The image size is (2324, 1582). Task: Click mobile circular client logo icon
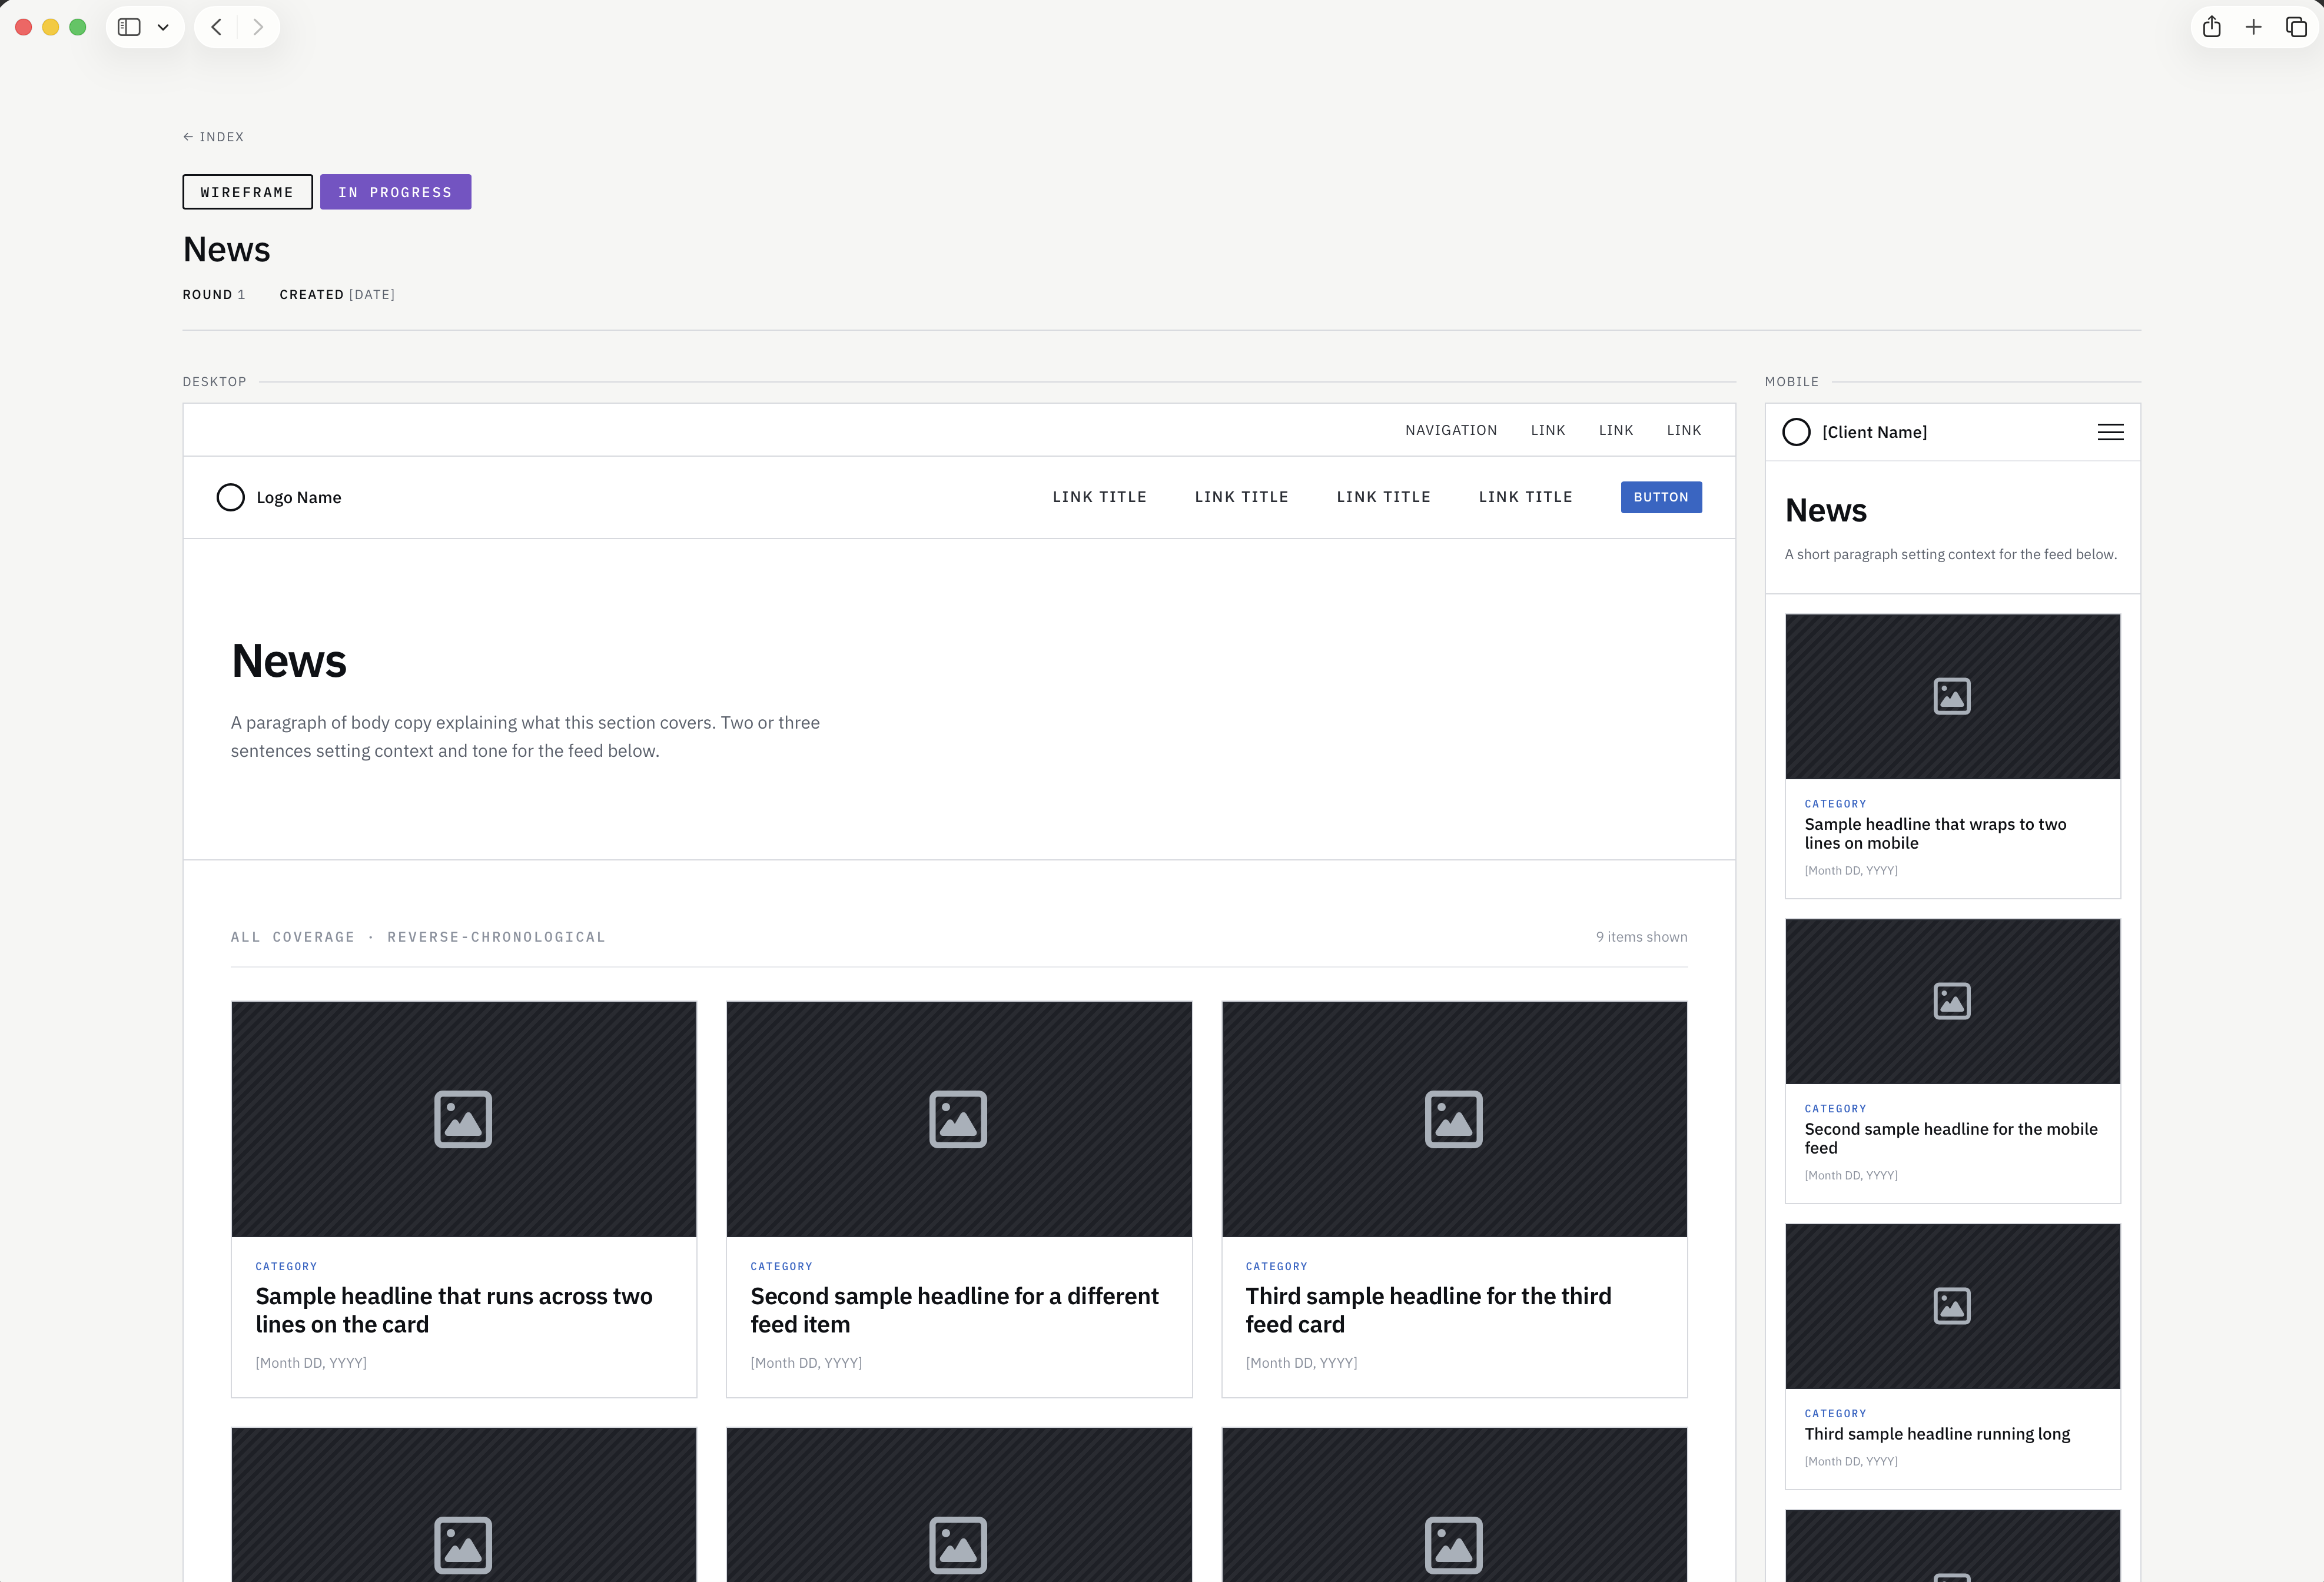point(1797,432)
